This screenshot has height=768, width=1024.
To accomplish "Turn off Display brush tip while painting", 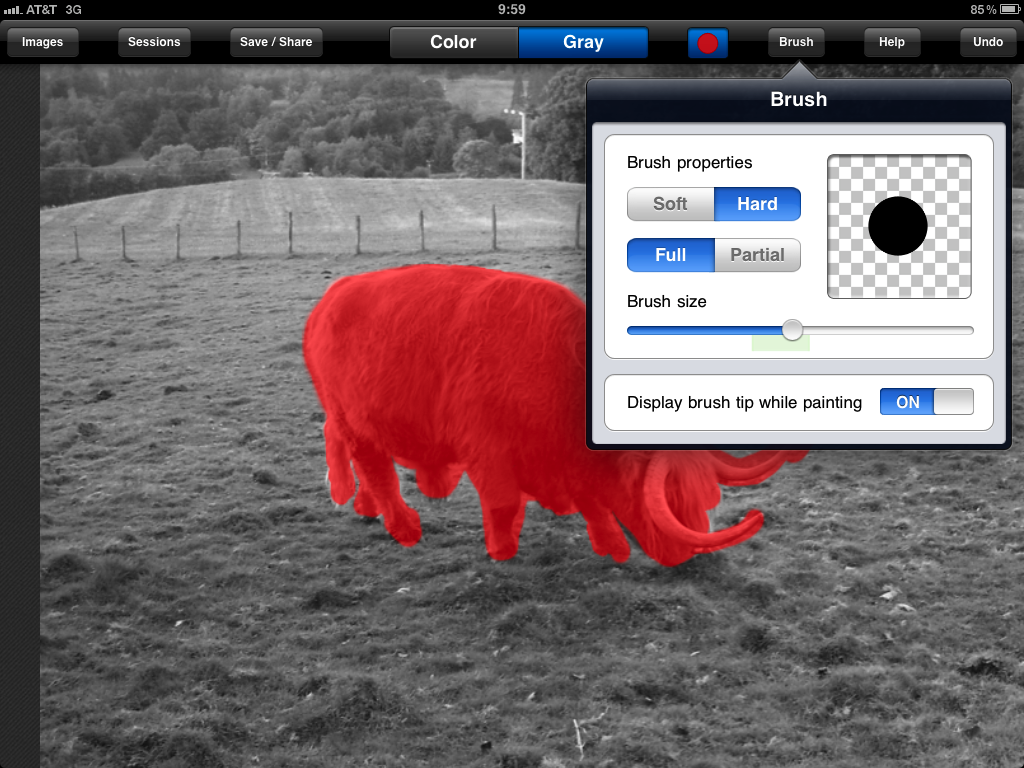I will click(x=926, y=402).
